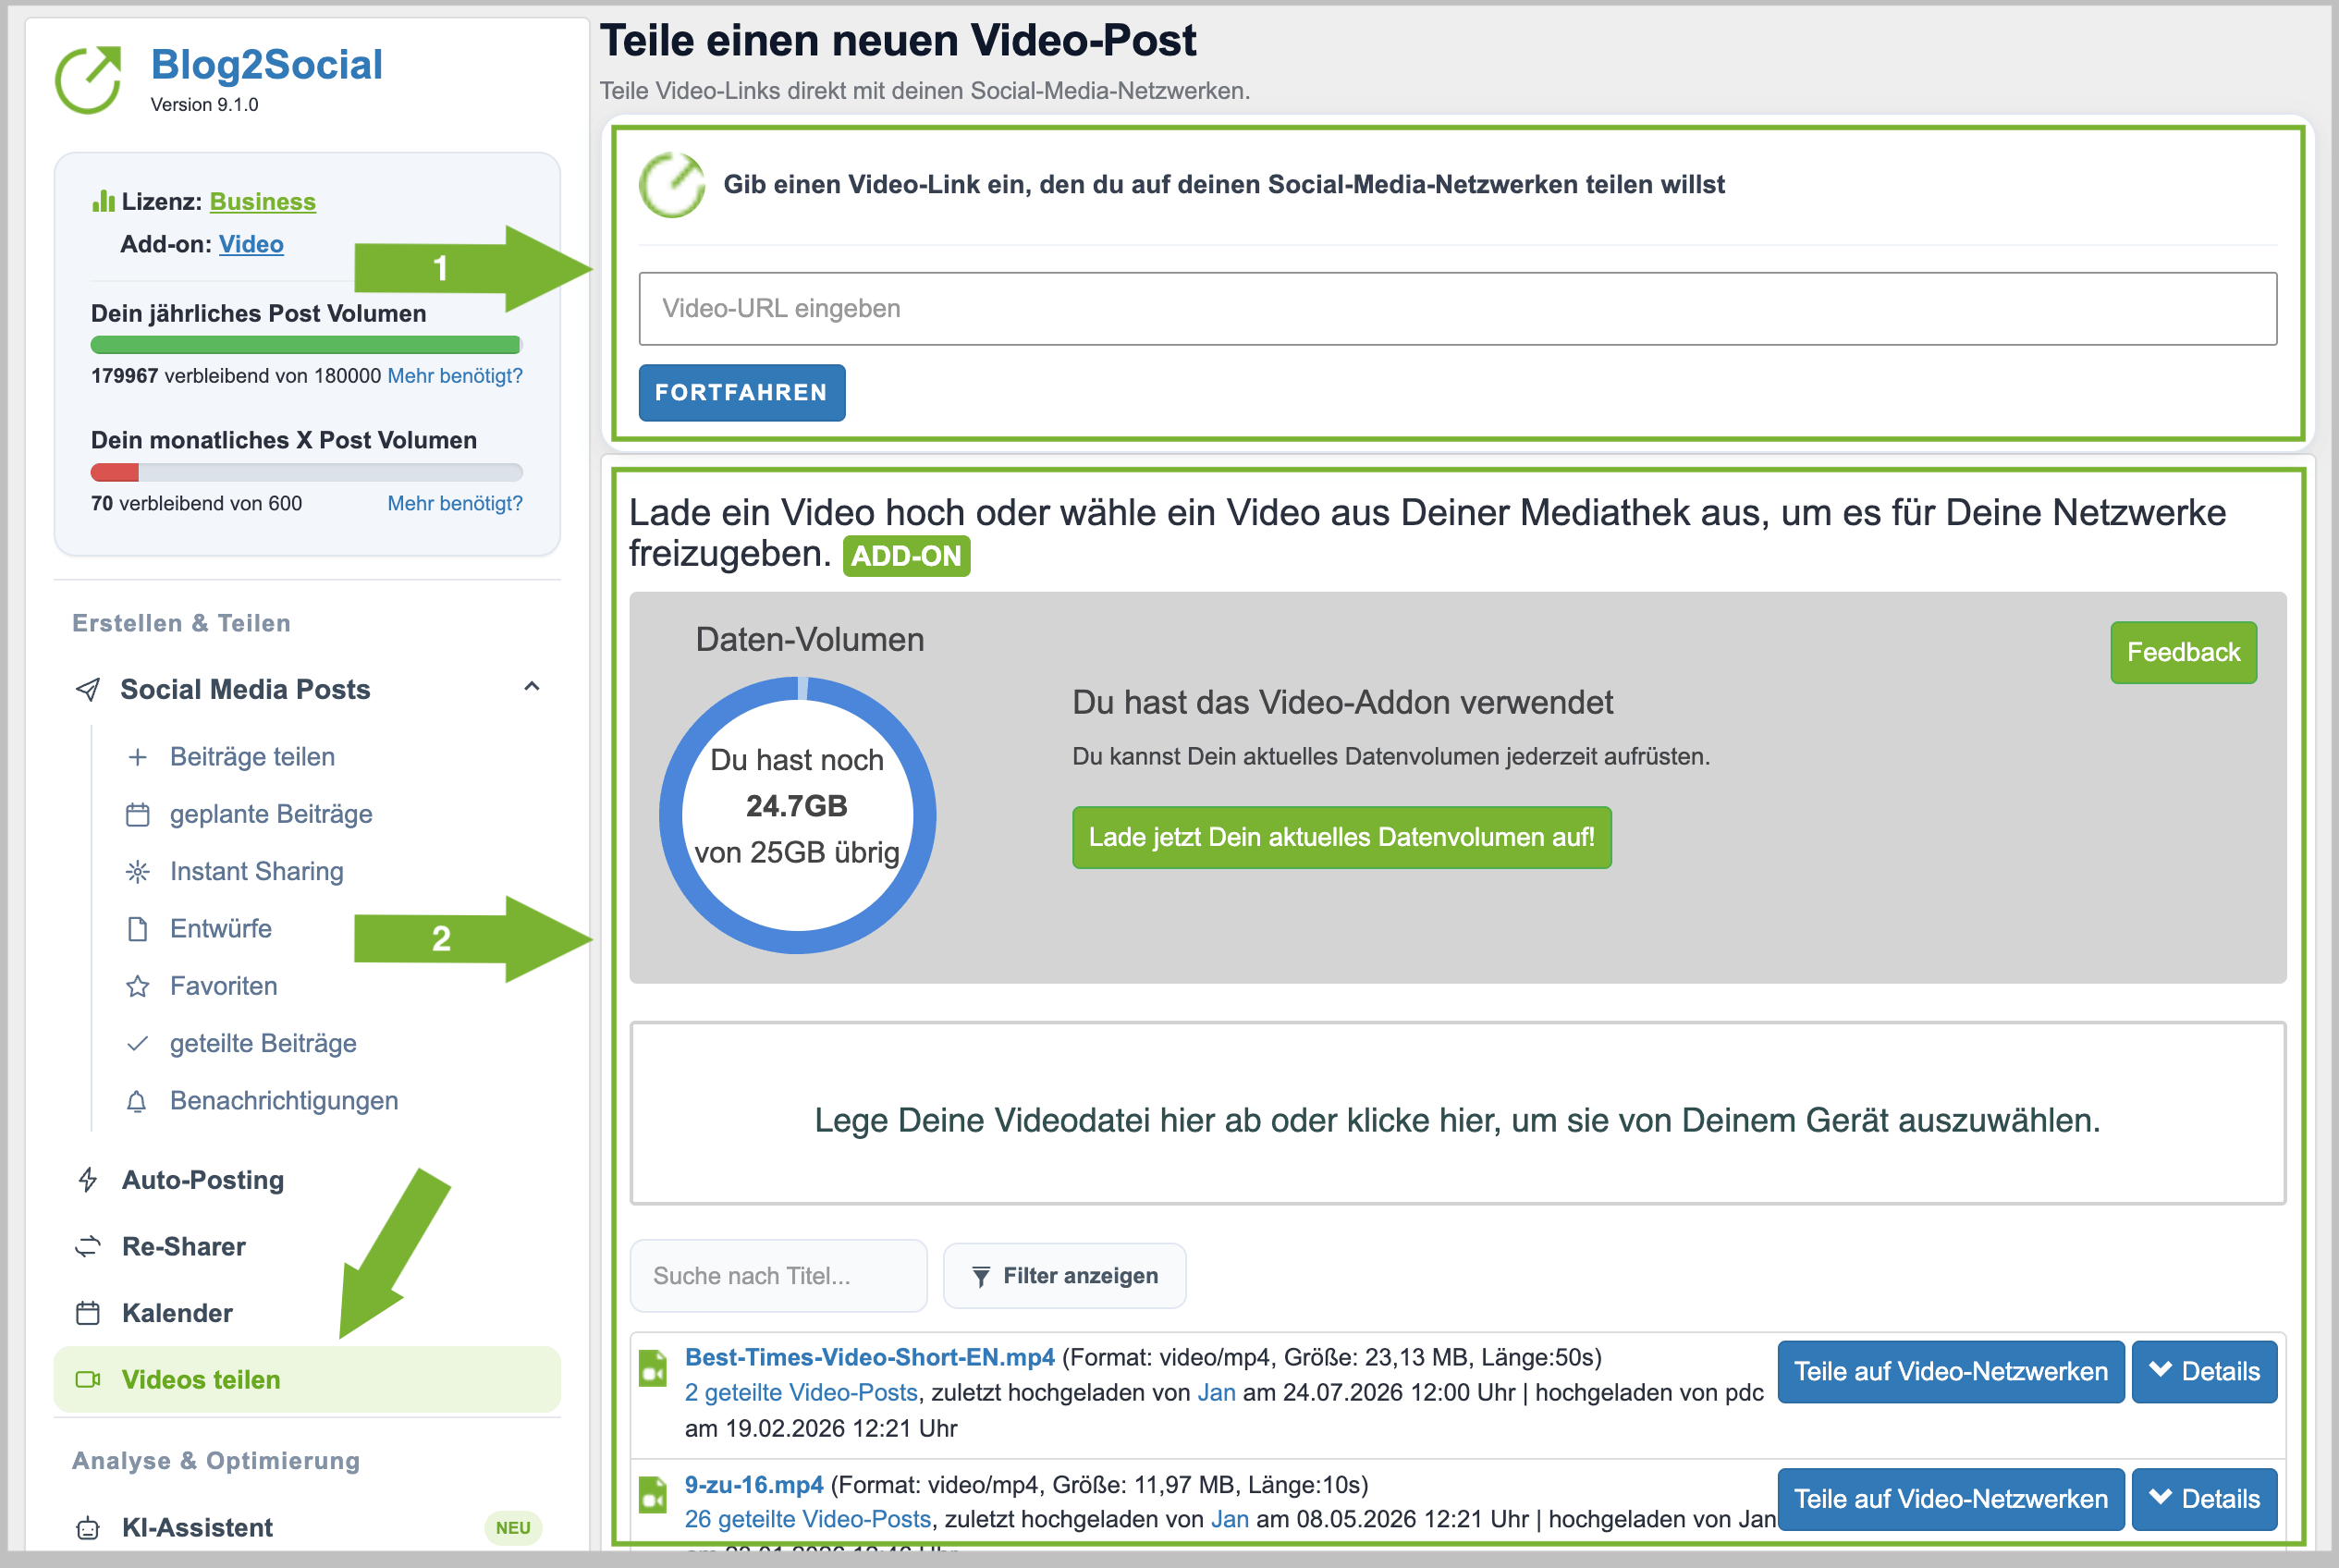Focus the Video-URL eingeben field
This screenshot has height=1568, width=2339.
[1458, 309]
